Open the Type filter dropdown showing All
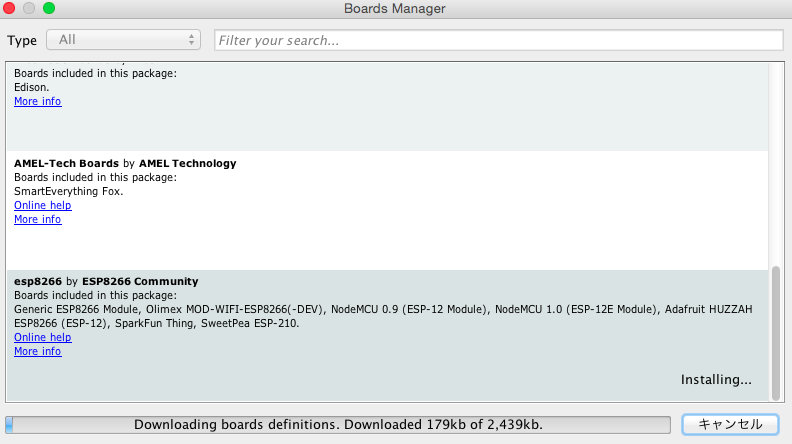792x444 pixels. pyautogui.click(x=123, y=40)
